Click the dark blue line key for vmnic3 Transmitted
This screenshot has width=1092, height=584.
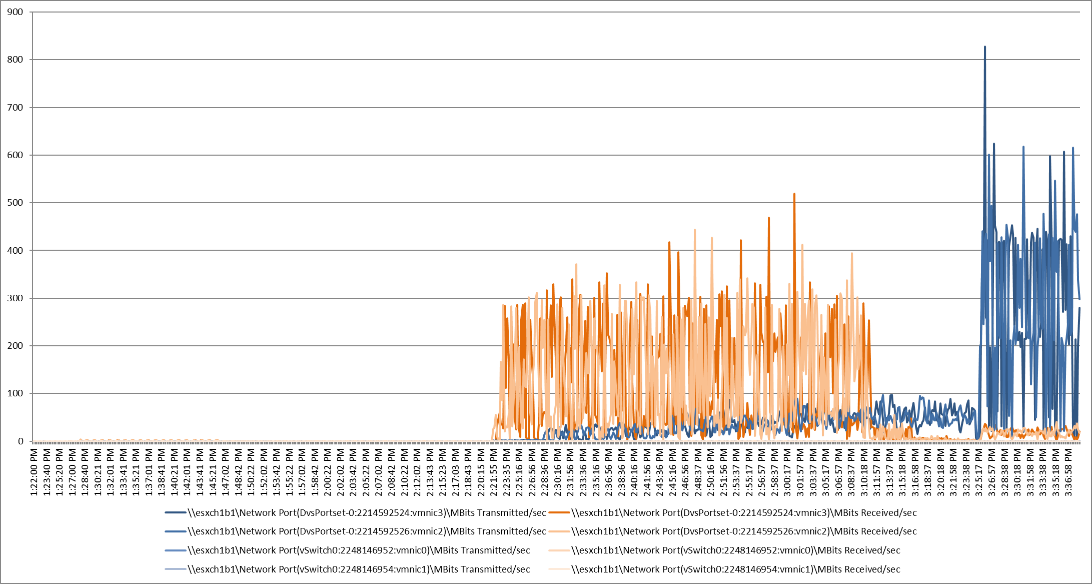176,513
